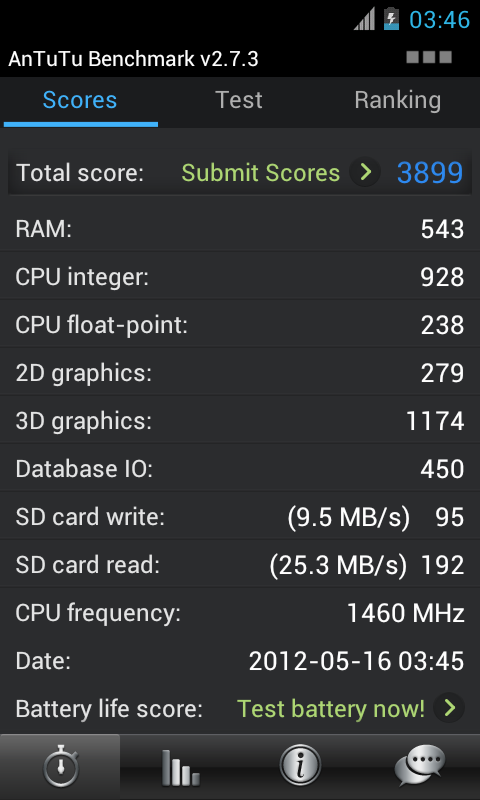Image resolution: width=480 pixels, height=800 pixels.
Task: Tap the Test battery now! link
Action: click(331, 709)
